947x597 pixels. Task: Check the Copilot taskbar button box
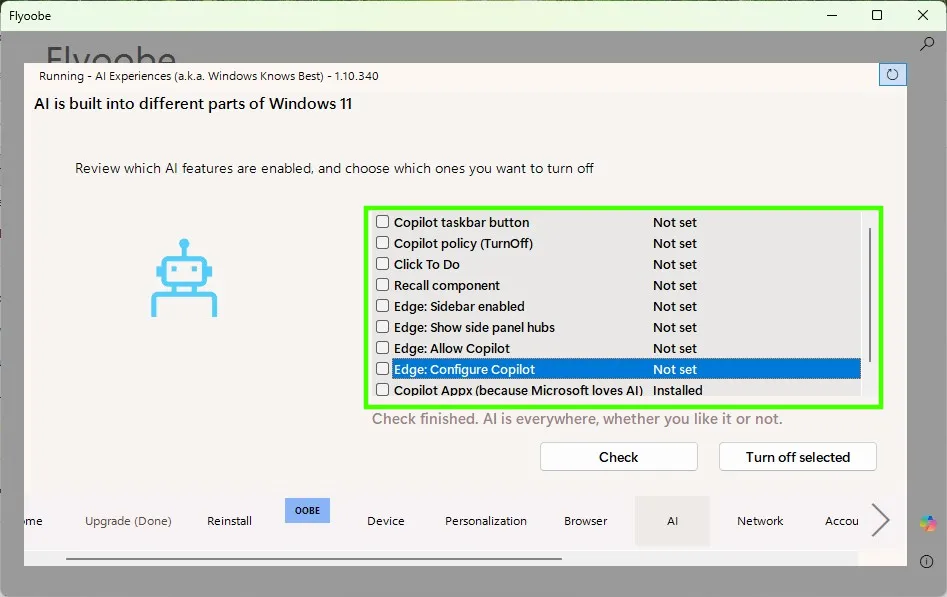tap(382, 221)
